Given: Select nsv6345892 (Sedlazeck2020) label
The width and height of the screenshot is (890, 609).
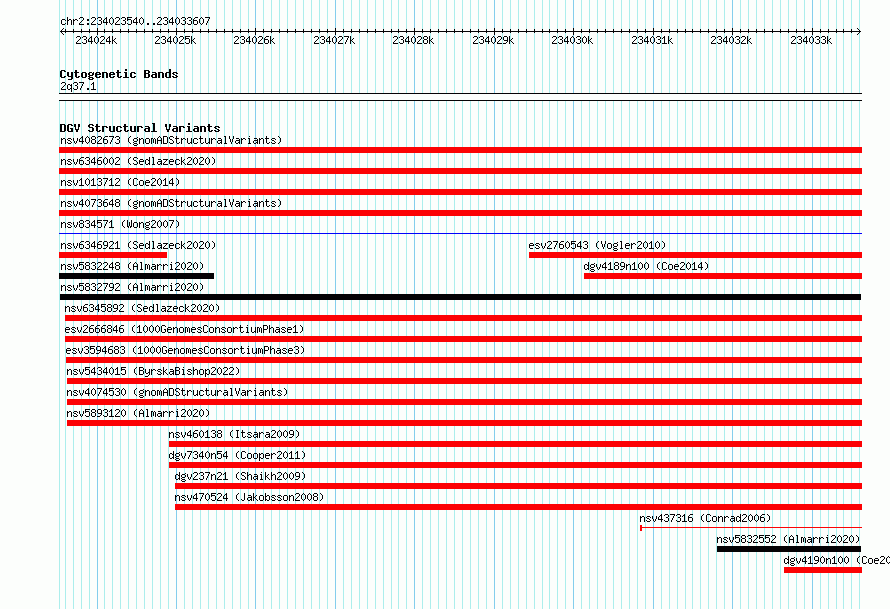Looking at the screenshot, I should click(142, 308).
